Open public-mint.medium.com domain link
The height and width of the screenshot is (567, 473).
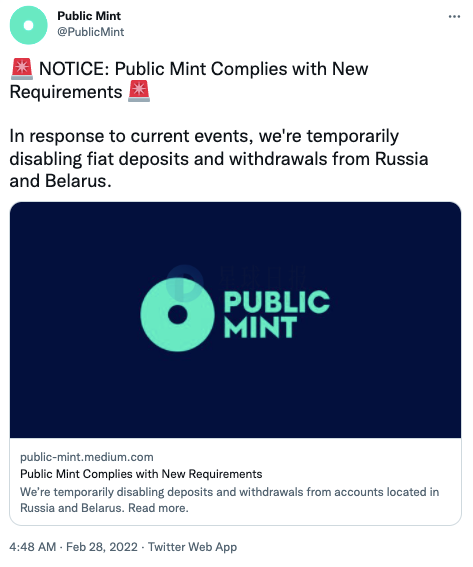pyautogui.click(x=87, y=457)
